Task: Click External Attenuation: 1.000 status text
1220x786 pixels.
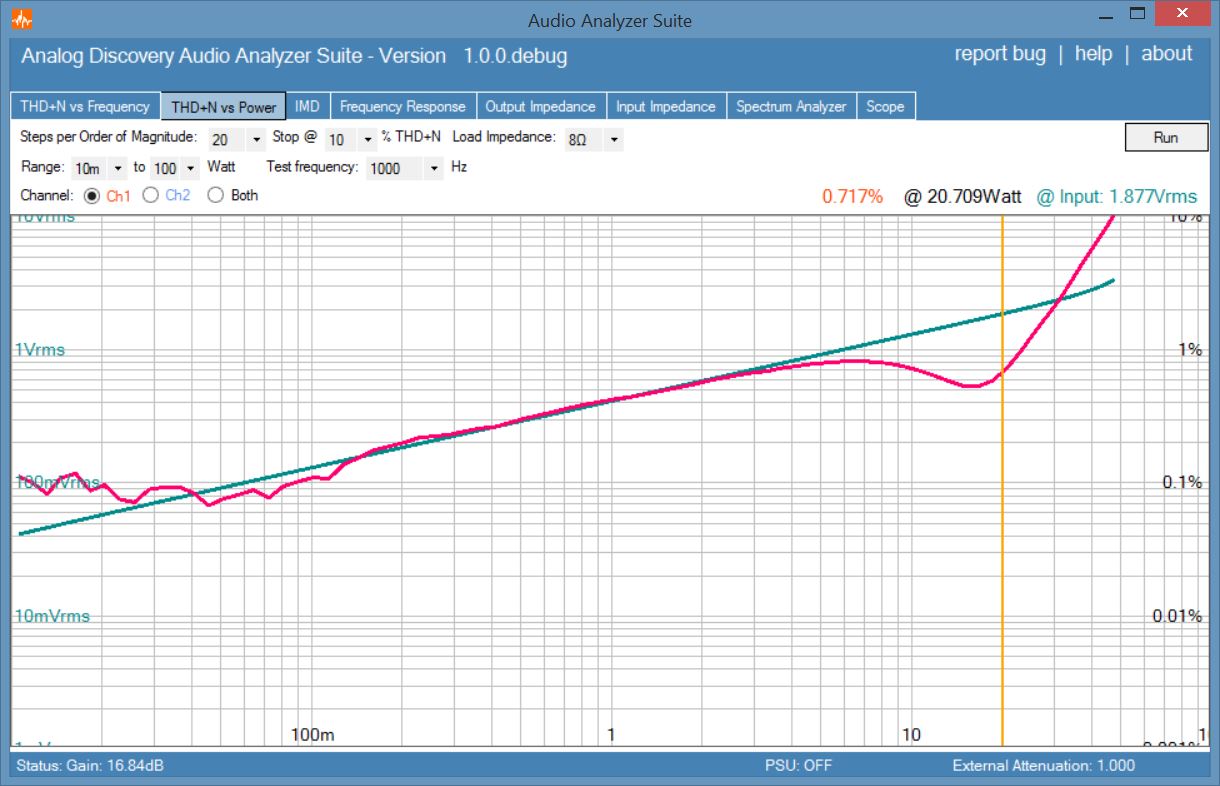Action: pyautogui.click(x=1044, y=766)
